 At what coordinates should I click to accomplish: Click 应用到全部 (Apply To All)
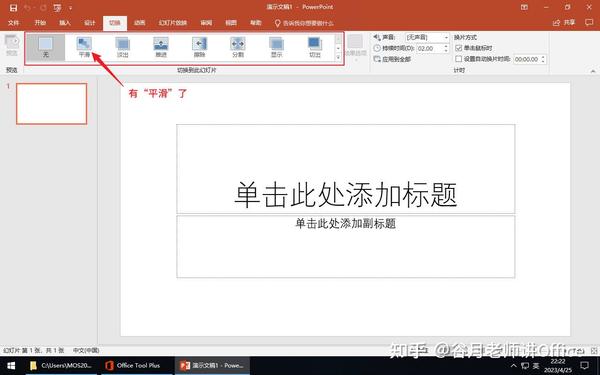[392, 59]
